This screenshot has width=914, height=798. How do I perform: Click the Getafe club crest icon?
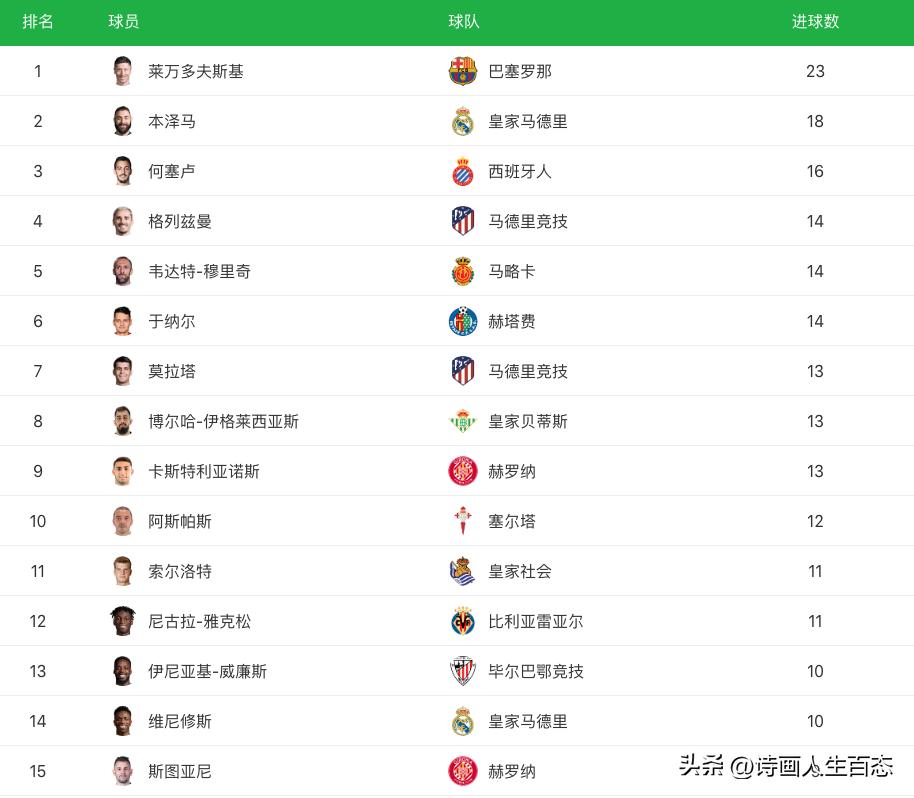click(x=463, y=321)
